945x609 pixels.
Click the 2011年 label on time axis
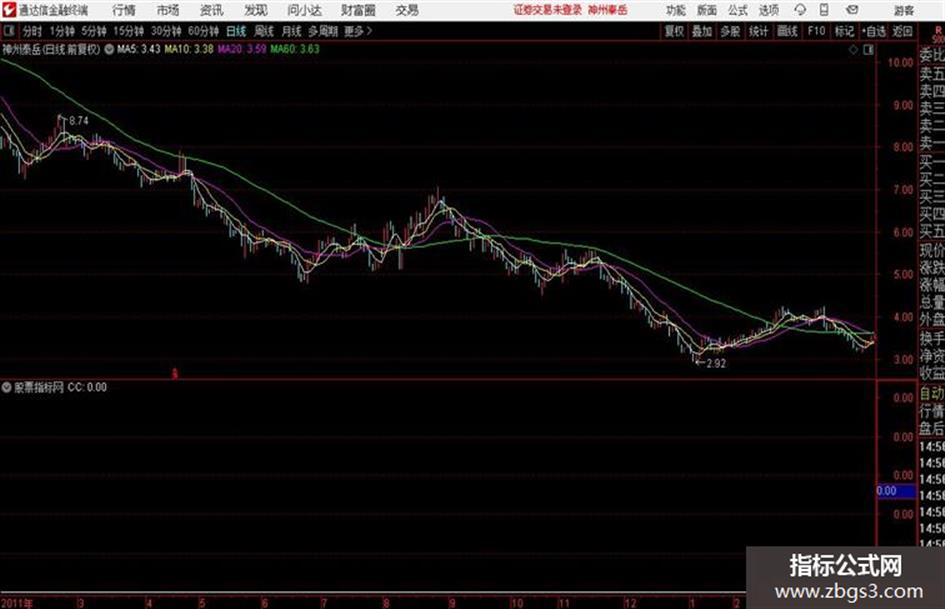[x=16, y=603]
